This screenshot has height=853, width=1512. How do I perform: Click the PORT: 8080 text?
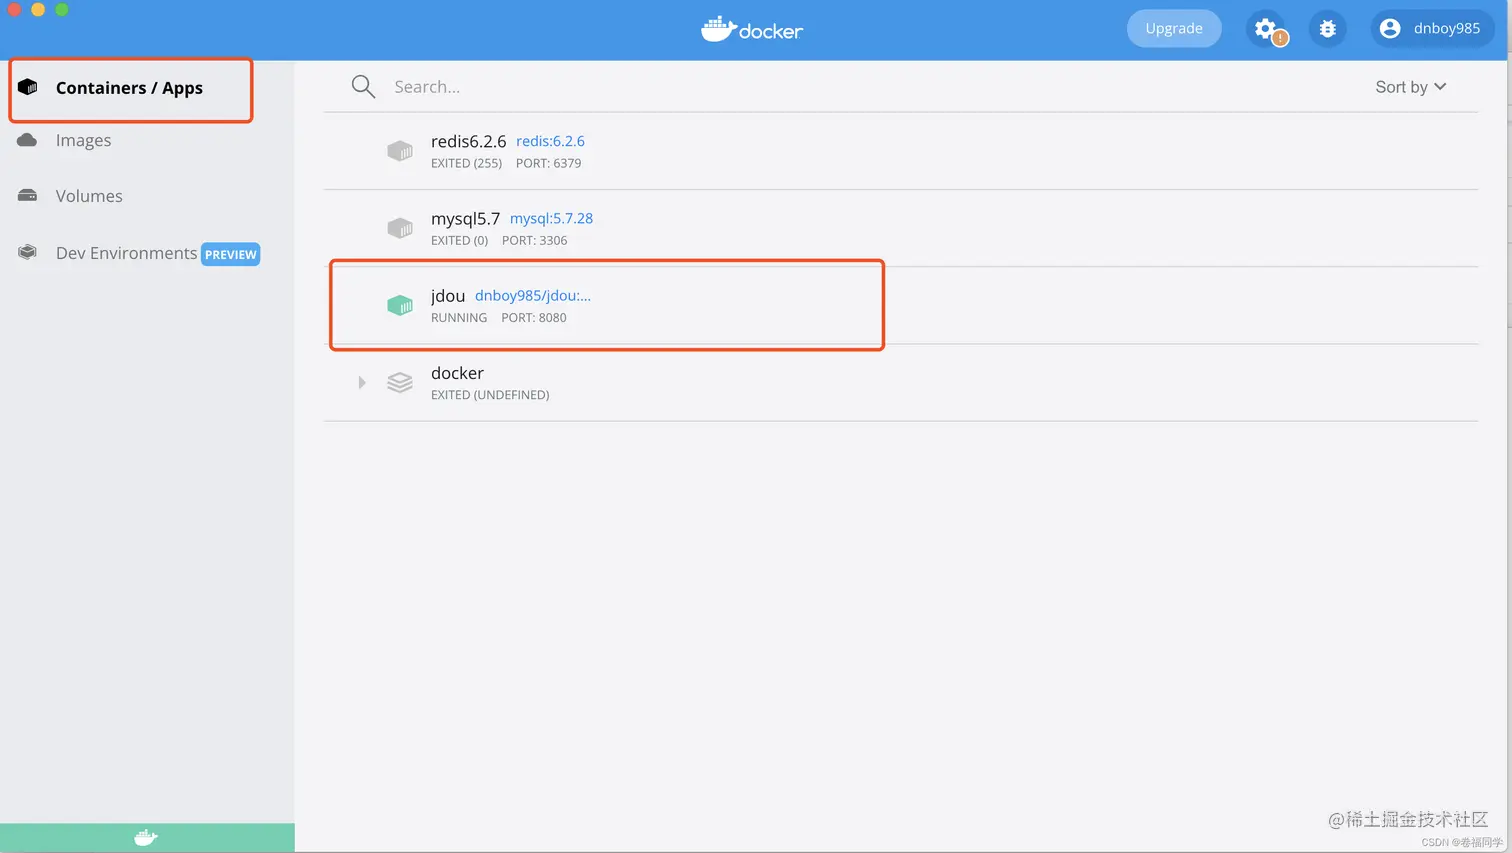tap(534, 318)
